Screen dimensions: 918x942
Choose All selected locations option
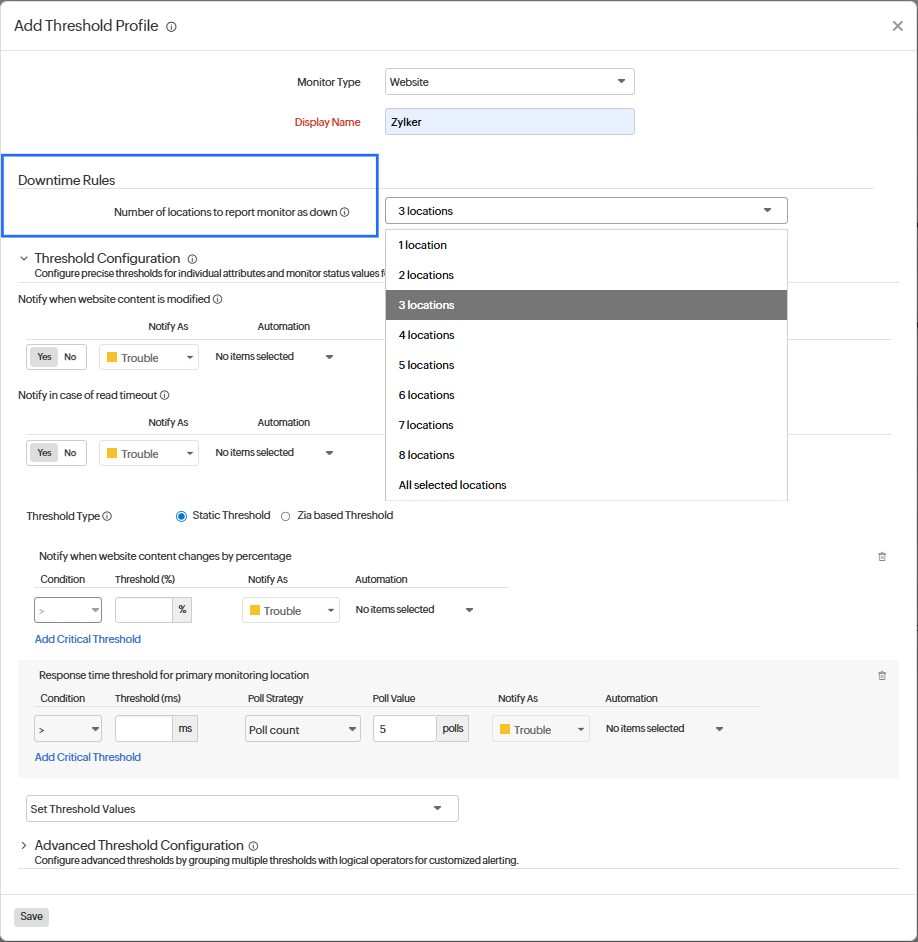tap(453, 485)
